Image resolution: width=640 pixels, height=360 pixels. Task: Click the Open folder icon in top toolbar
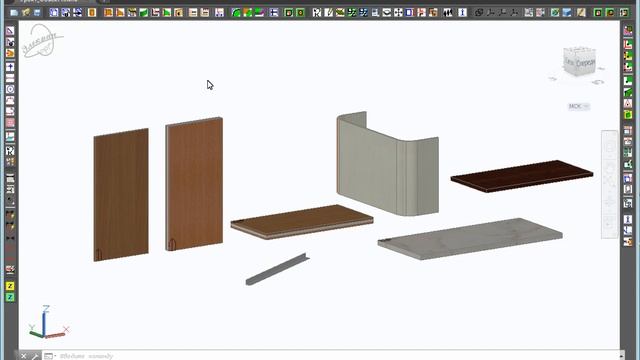(x=26, y=13)
